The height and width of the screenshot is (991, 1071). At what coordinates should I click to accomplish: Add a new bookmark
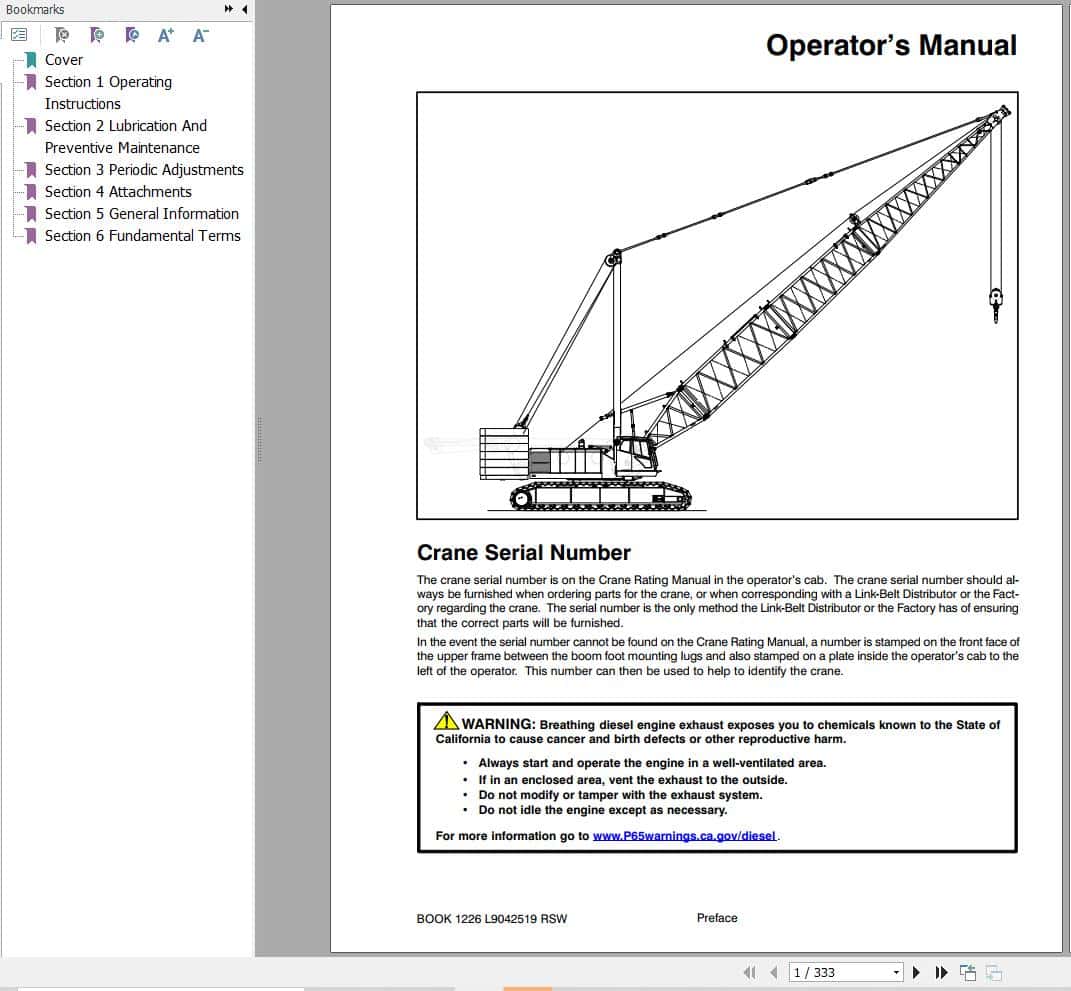coord(97,33)
